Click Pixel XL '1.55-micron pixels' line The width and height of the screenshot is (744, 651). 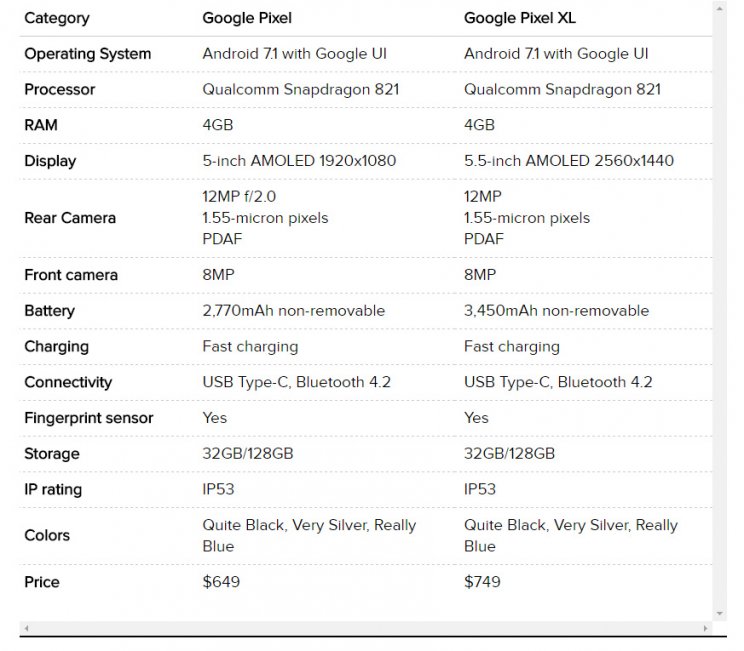click(527, 218)
